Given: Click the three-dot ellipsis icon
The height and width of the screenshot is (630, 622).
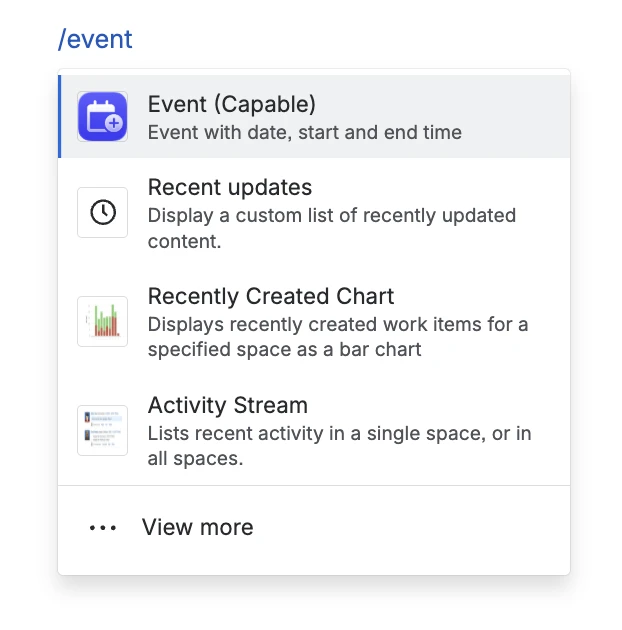Looking at the screenshot, I should point(103,528).
